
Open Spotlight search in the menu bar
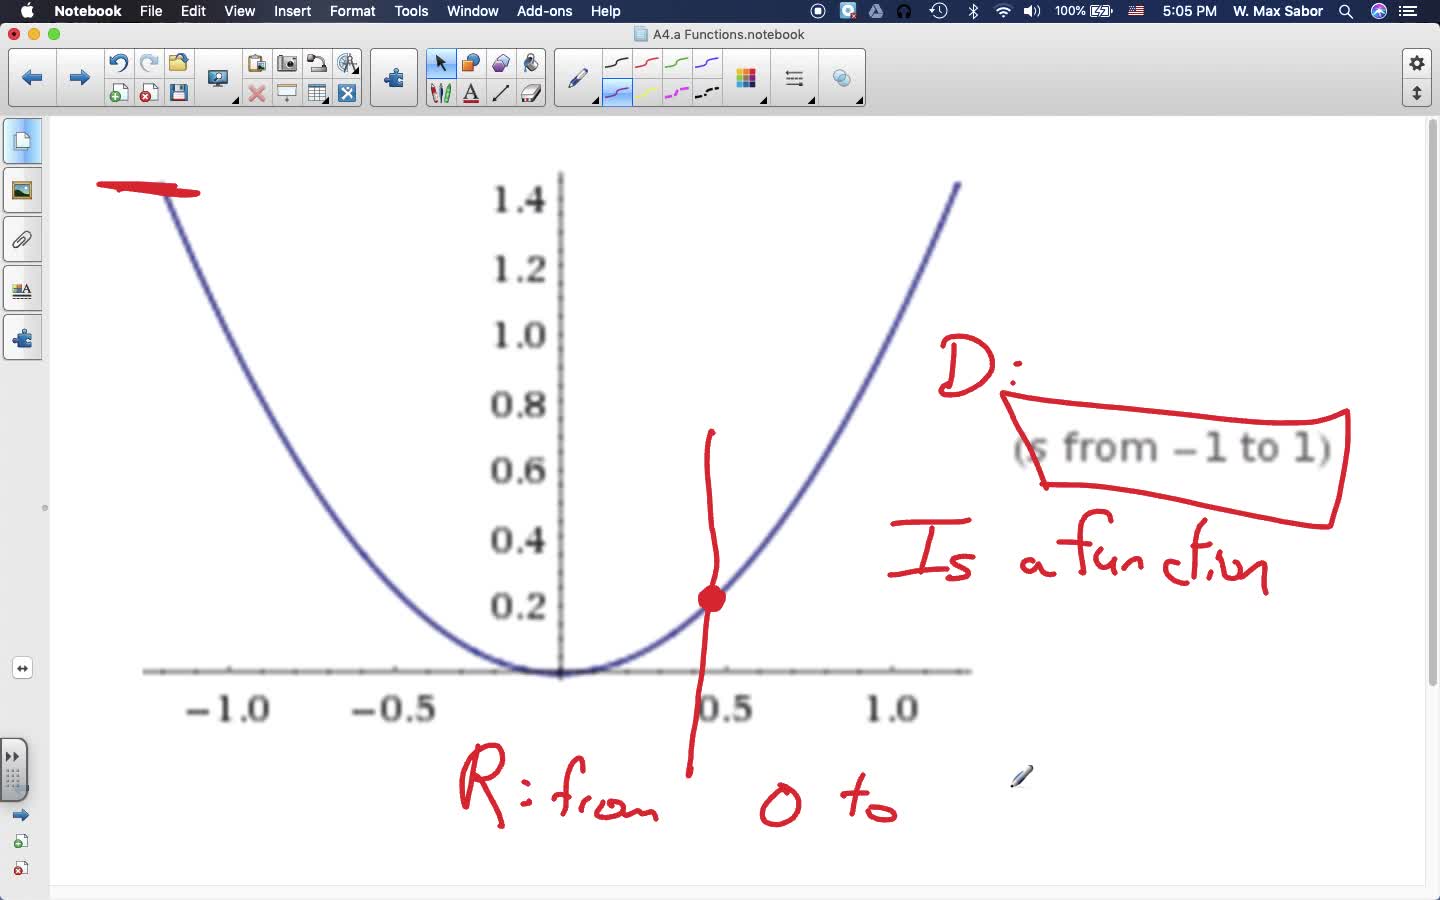click(x=1346, y=11)
